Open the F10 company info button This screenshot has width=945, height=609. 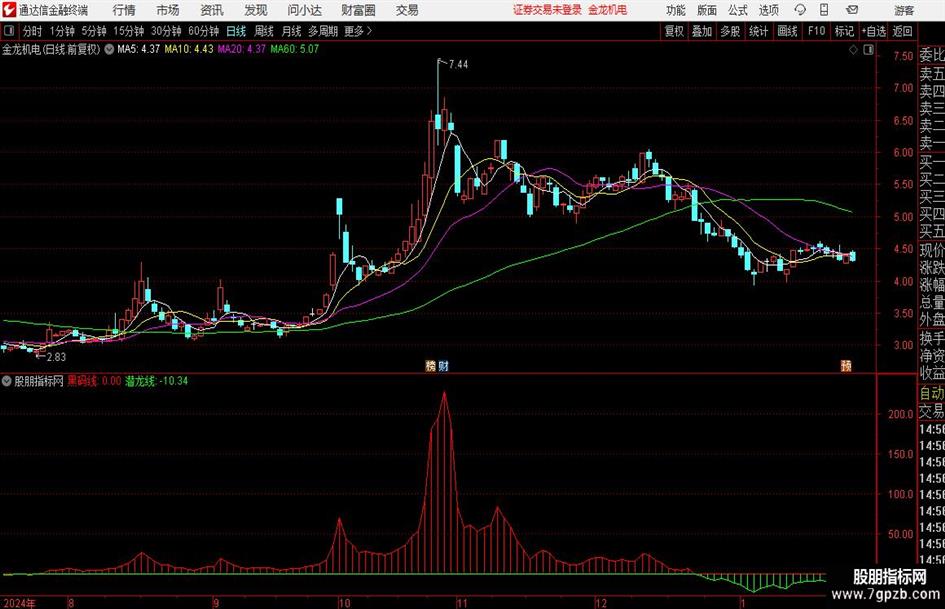(816, 31)
